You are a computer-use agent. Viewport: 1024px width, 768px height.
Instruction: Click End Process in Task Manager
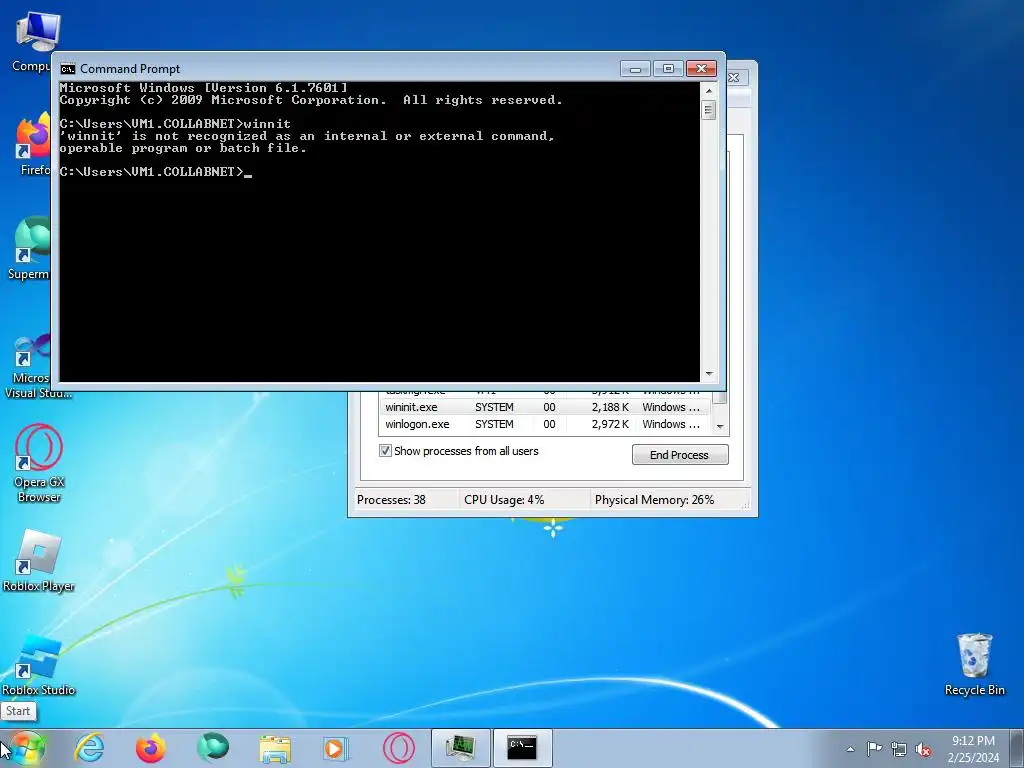click(x=680, y=455)
